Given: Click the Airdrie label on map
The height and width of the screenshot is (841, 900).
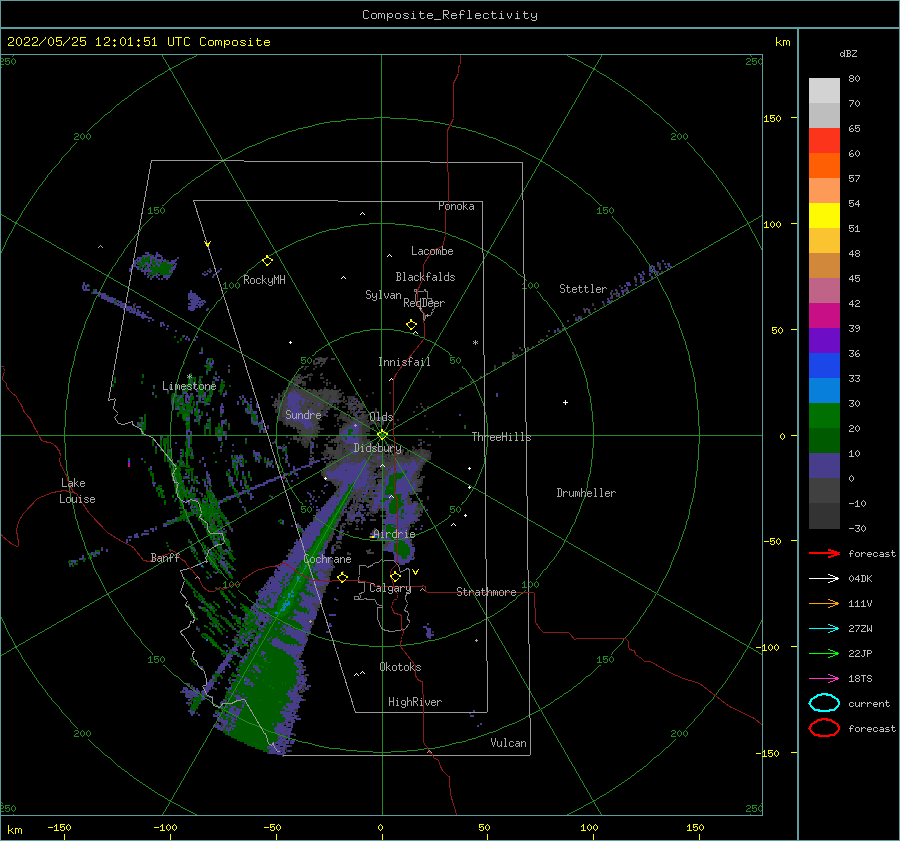Looking at the screenshot, I should (x=394, y=534).
